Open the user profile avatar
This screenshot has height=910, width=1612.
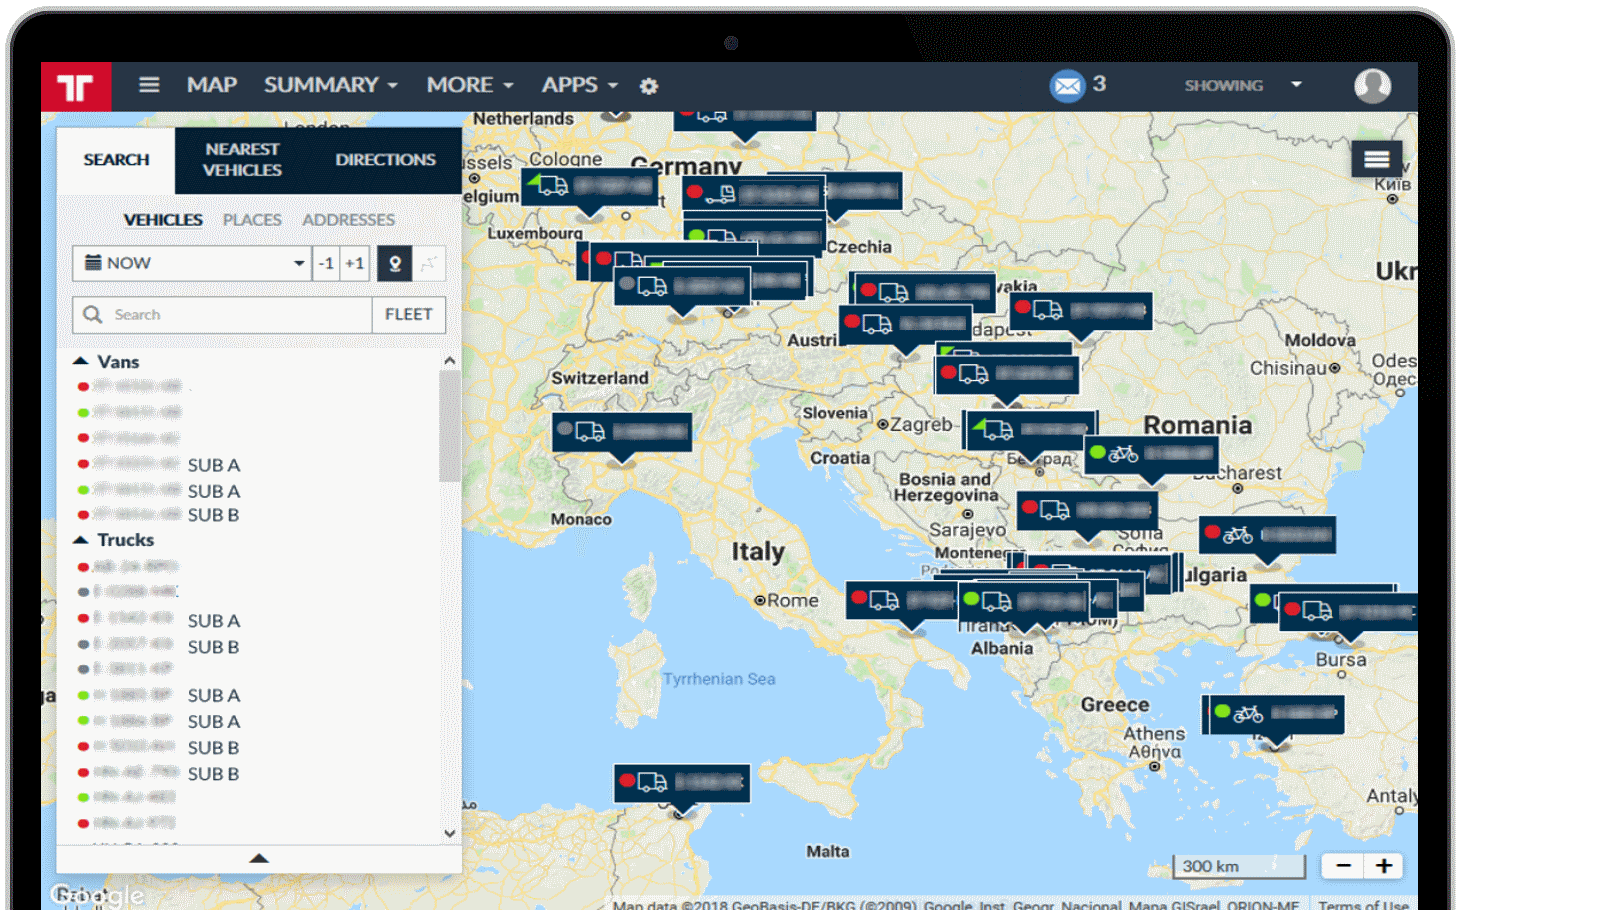pyautogui.click(x=1372, y=86)
